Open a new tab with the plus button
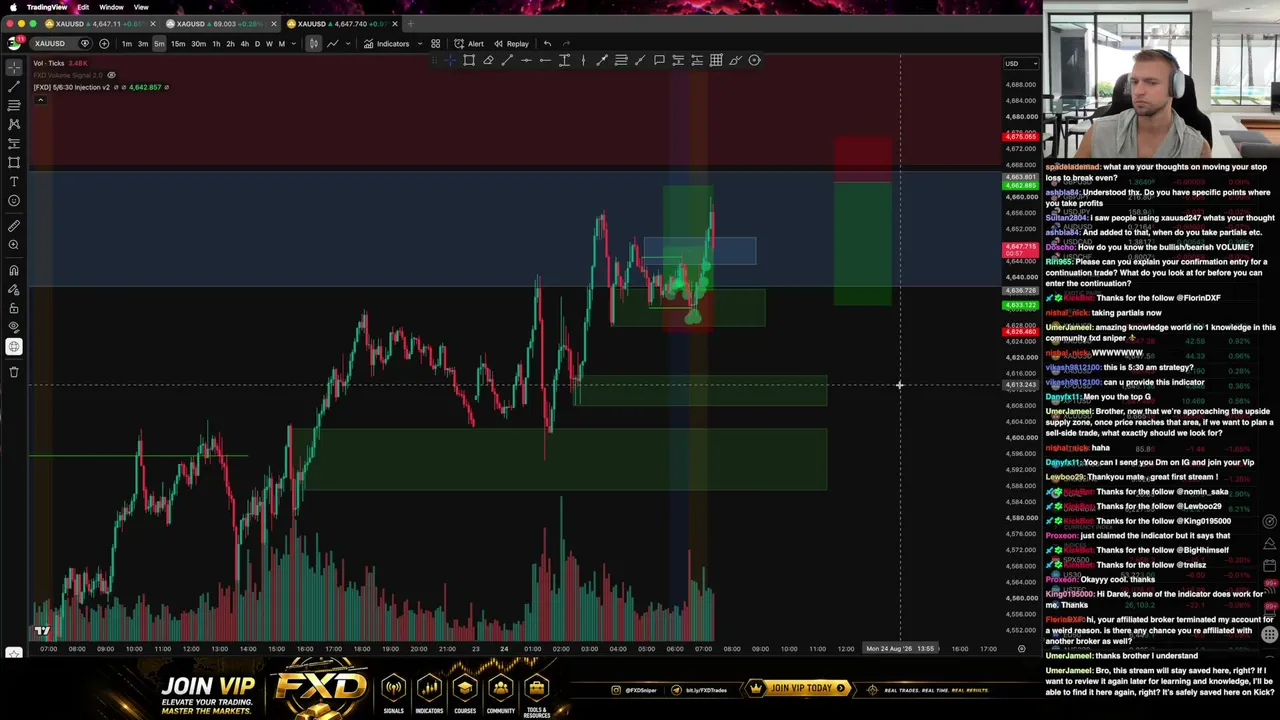 click(x=410, y=24)
